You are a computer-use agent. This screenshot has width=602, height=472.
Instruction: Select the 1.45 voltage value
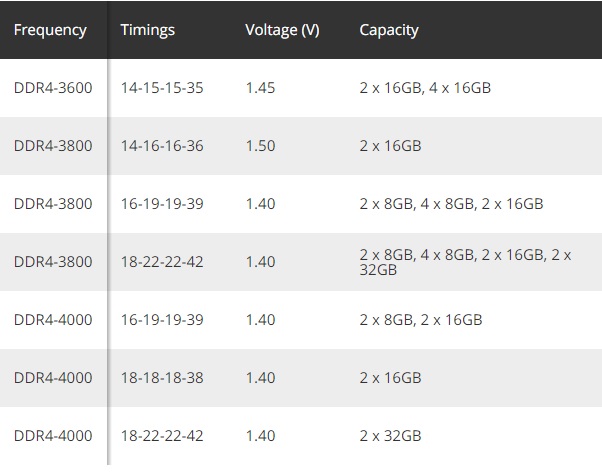(x=260, y=88)
